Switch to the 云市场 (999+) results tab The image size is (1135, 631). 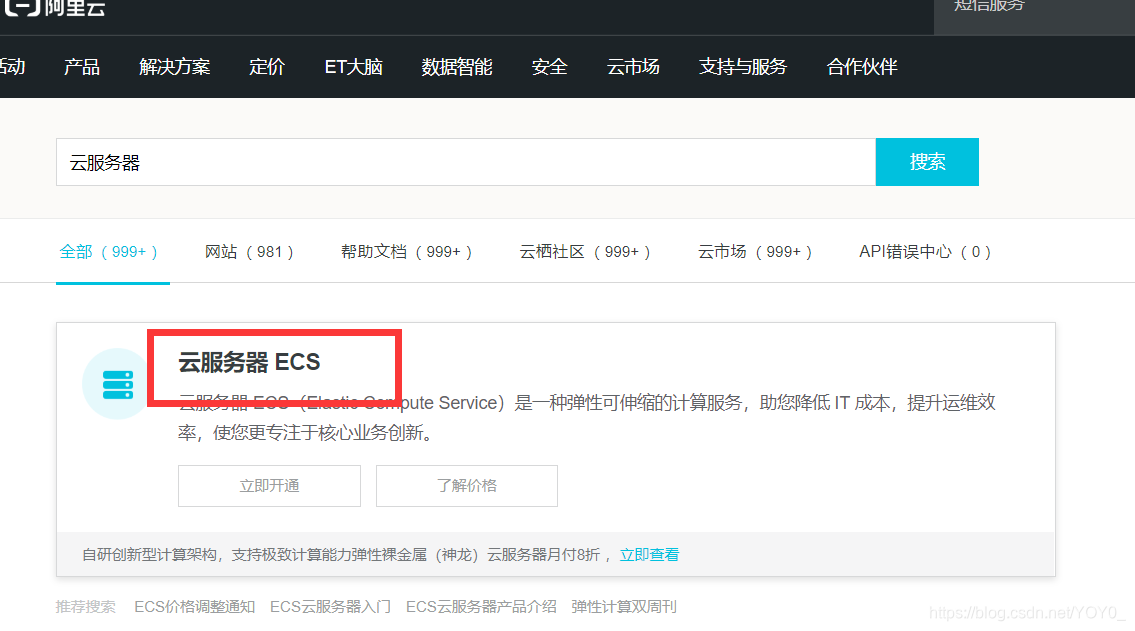pos(755,252)
